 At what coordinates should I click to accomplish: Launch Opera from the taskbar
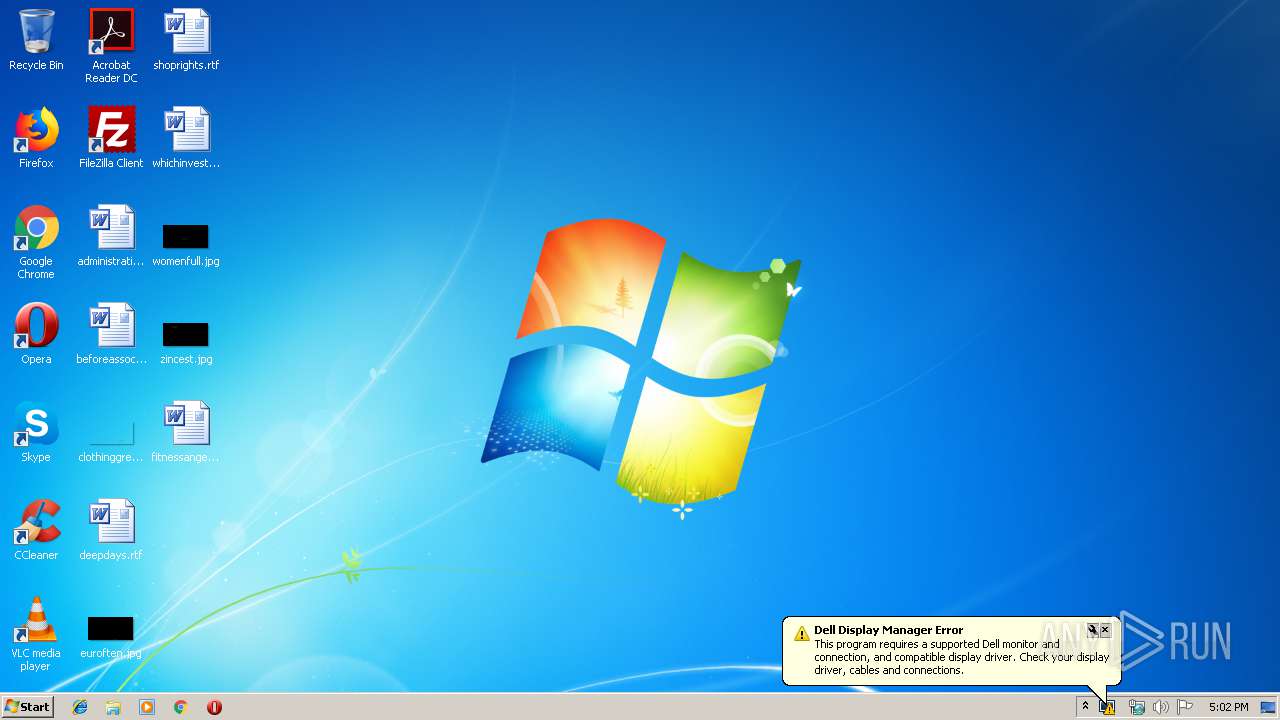pyautogui.click(x=214, y=707)
